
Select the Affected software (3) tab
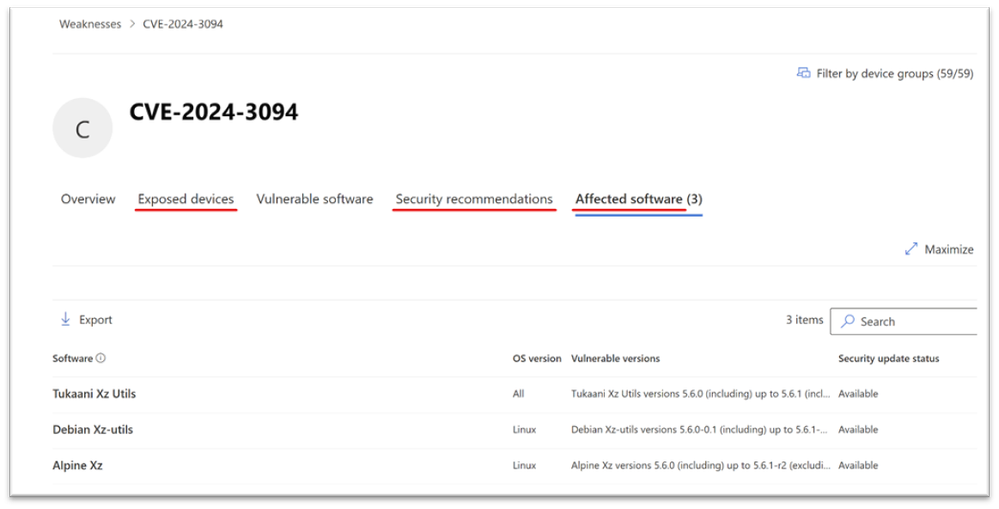pyautogui.click(x=638, y=199)
